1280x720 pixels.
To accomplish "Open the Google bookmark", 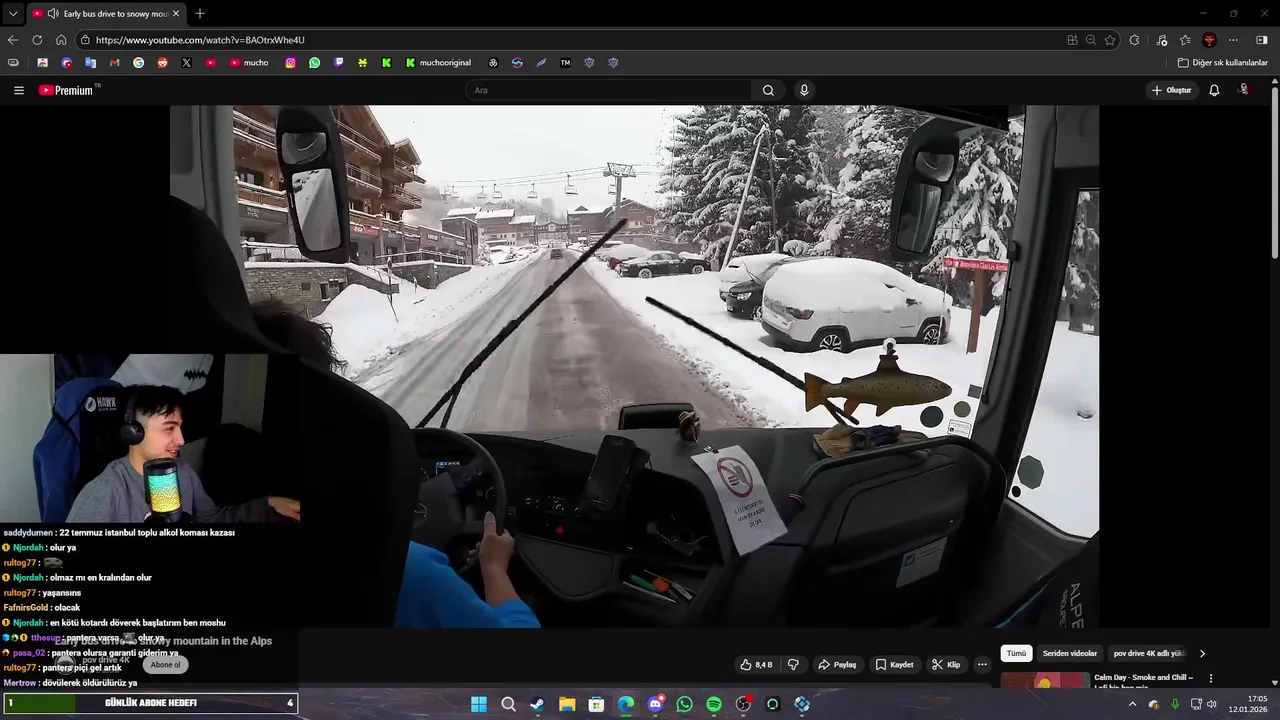I will click(138, 62).
